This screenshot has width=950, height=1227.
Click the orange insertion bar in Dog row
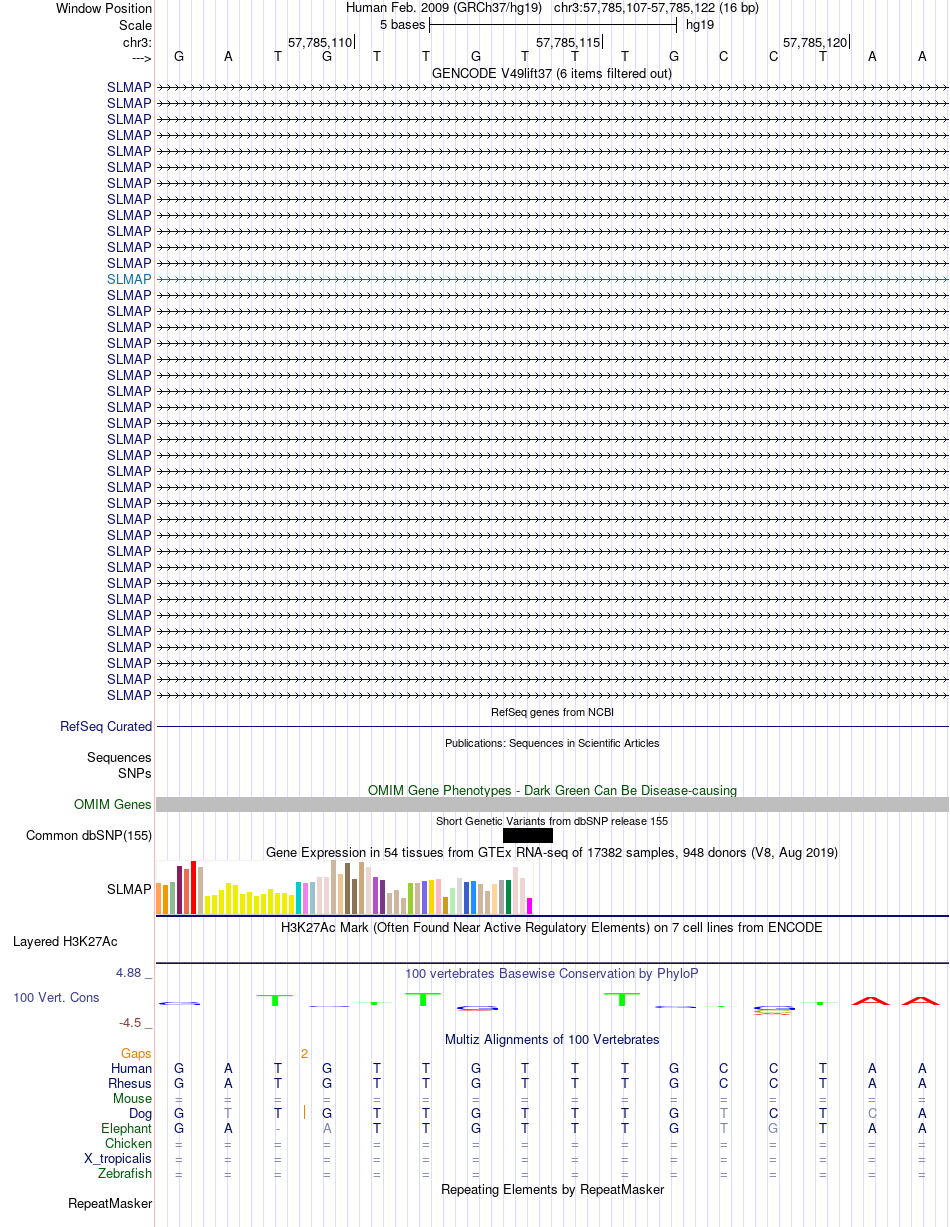point(304,1113)
